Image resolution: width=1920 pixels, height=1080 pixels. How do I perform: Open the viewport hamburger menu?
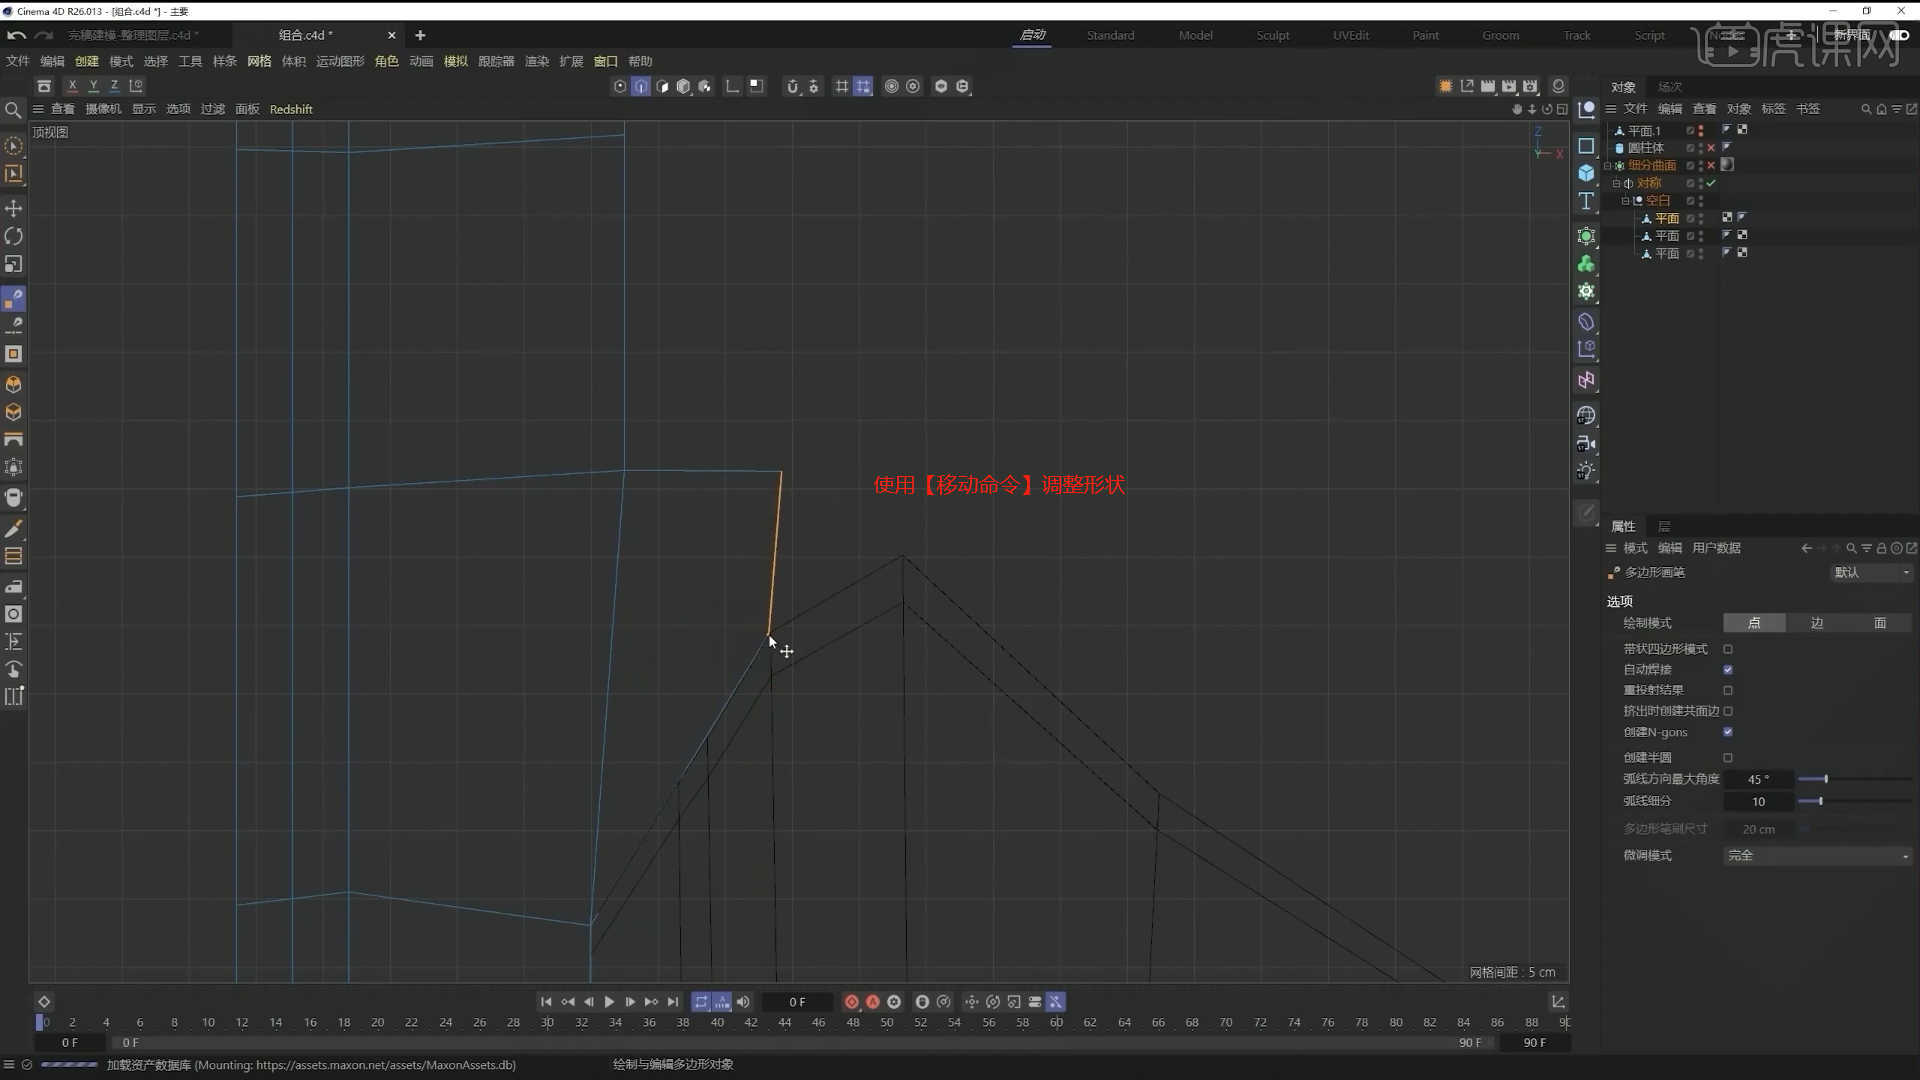pos(38,109)
